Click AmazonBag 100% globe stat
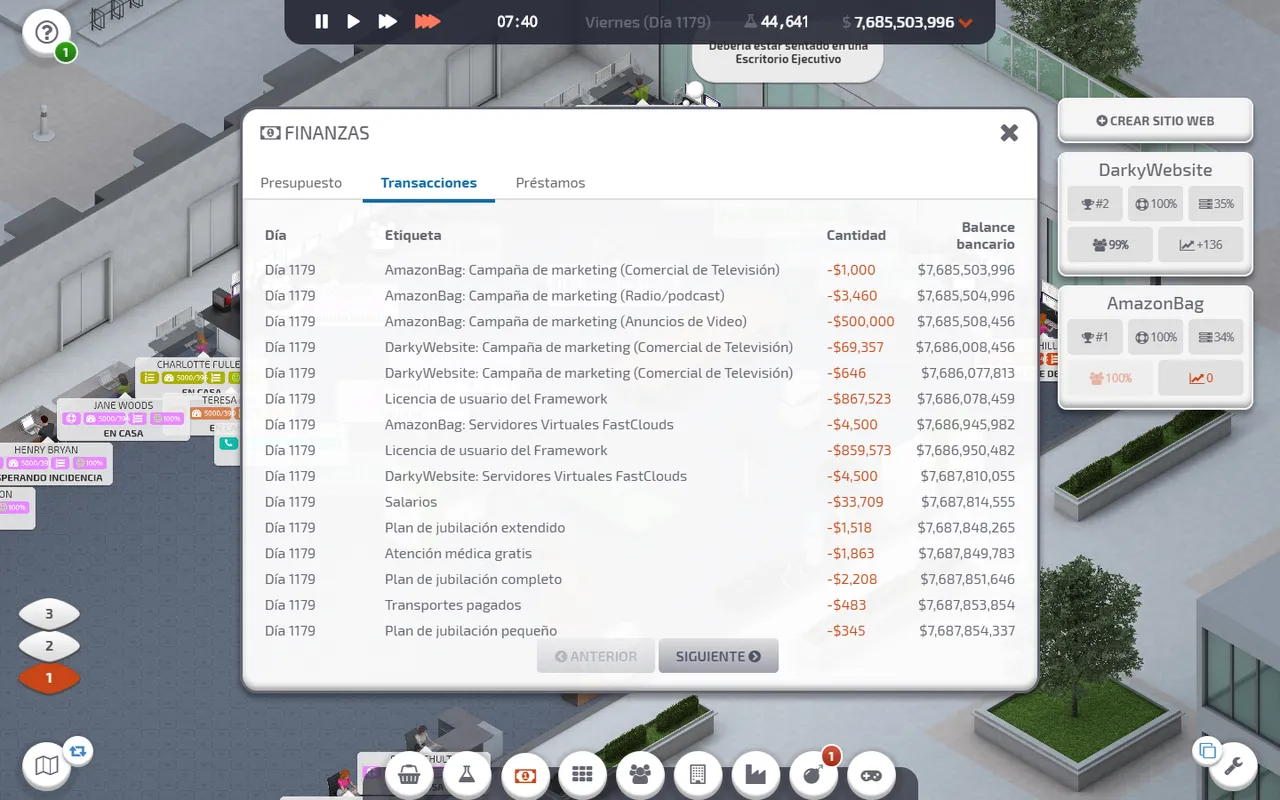This screenshot has width=1280, height=800. [1156, 337]
